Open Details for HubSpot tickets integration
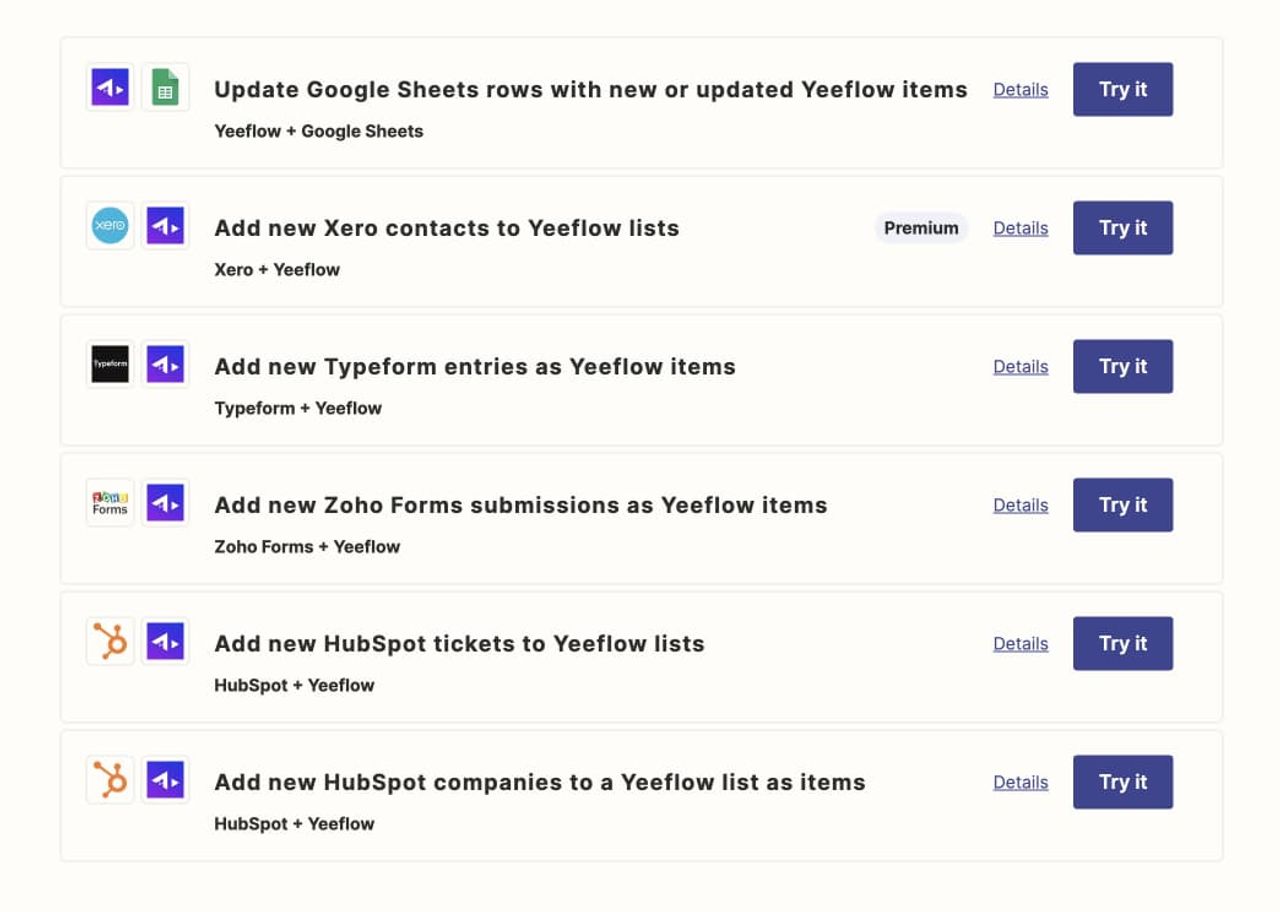The image size is (1280, 912). point(1020,644)
